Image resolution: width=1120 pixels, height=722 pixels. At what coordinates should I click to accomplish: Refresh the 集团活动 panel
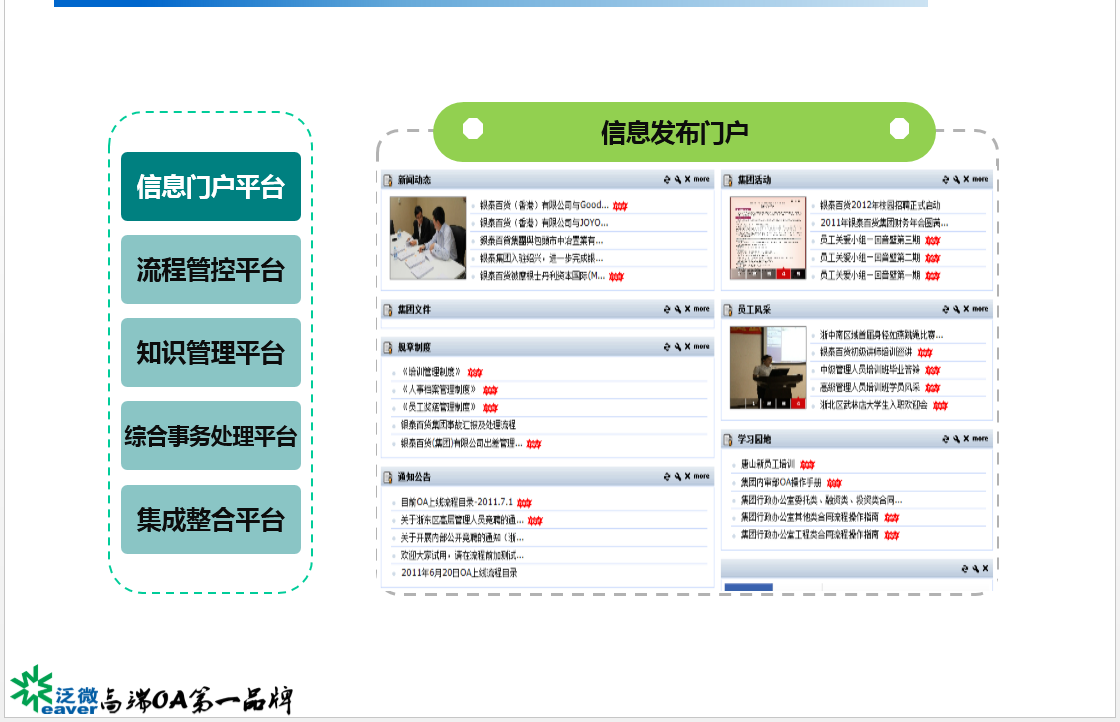click(x=946, y=179)
